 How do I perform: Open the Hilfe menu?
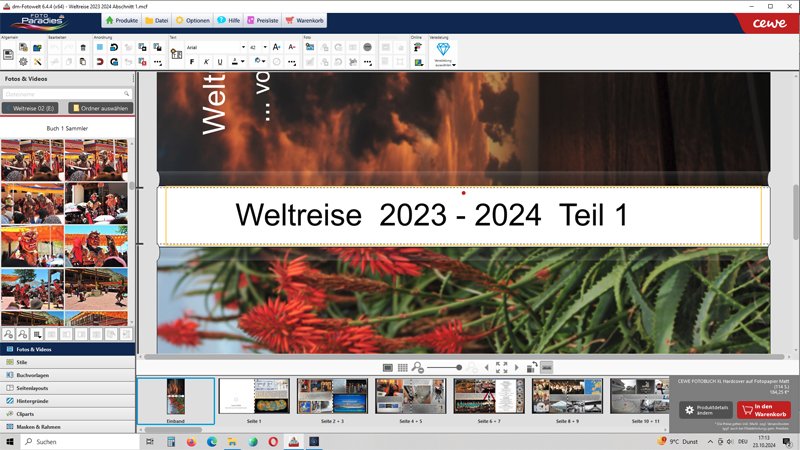(229, 20)
